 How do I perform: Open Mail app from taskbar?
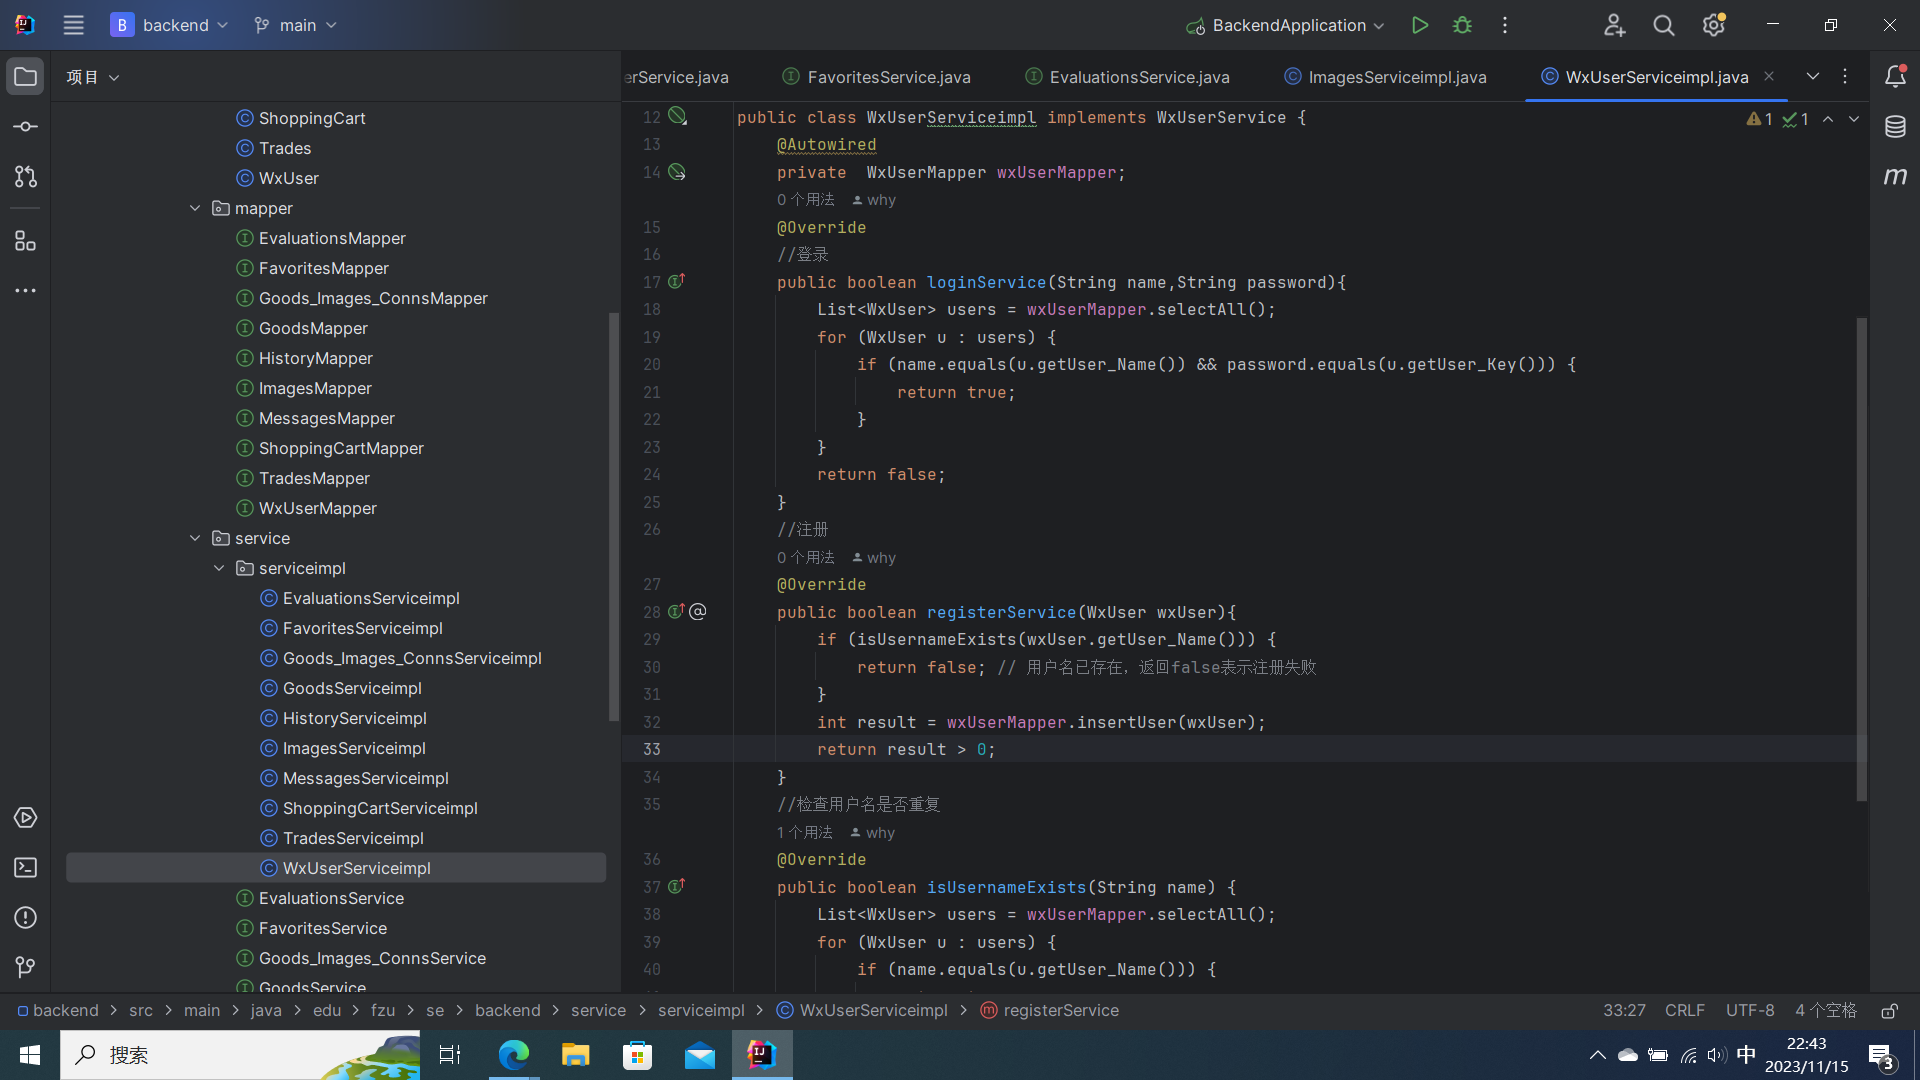pos(700,1055)
